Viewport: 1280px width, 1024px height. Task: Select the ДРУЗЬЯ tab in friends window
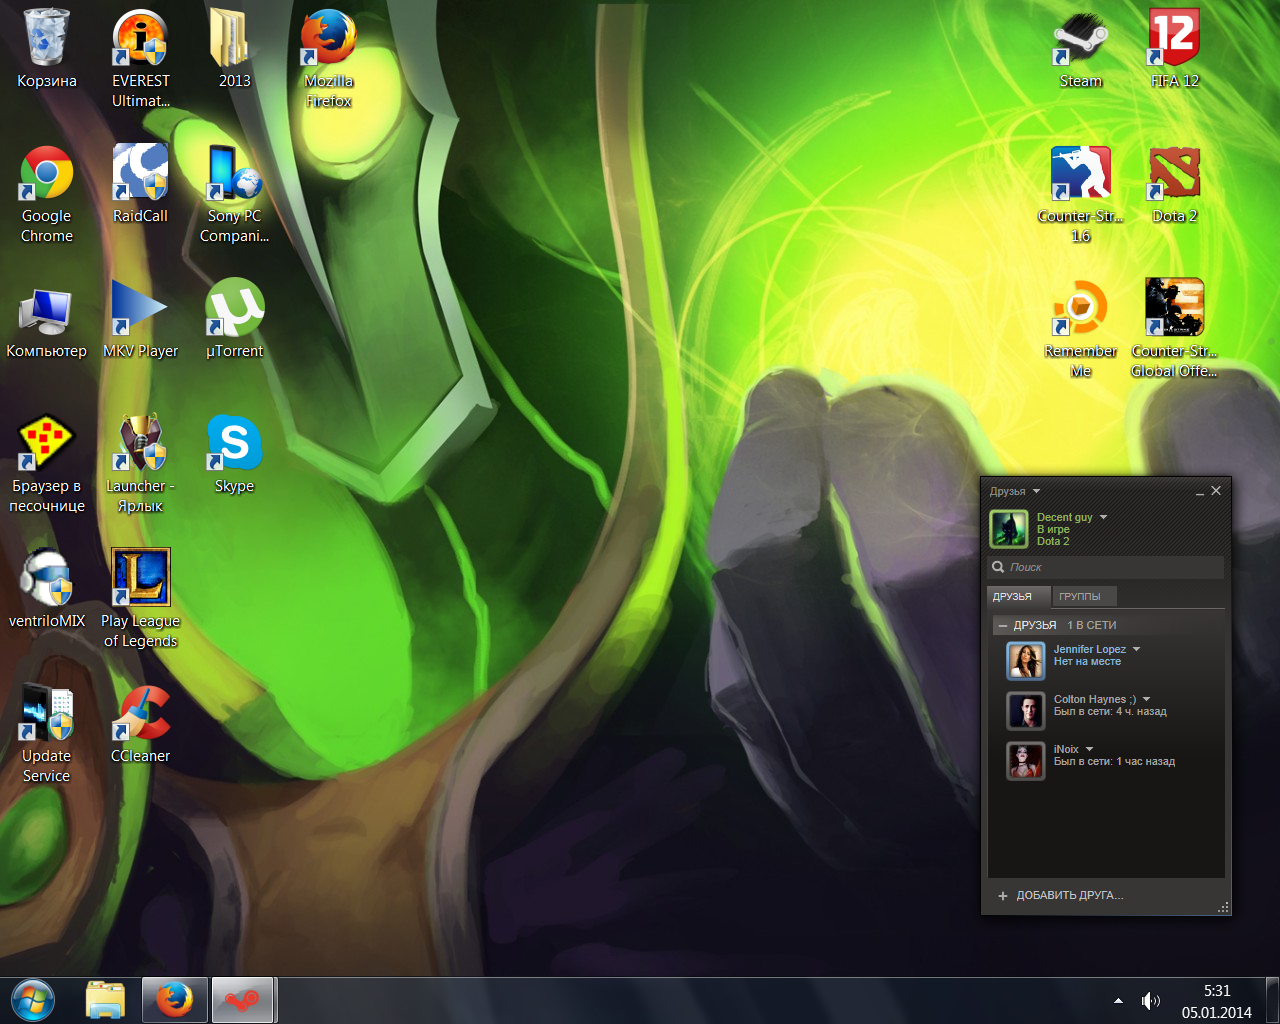click(1013, 596)
